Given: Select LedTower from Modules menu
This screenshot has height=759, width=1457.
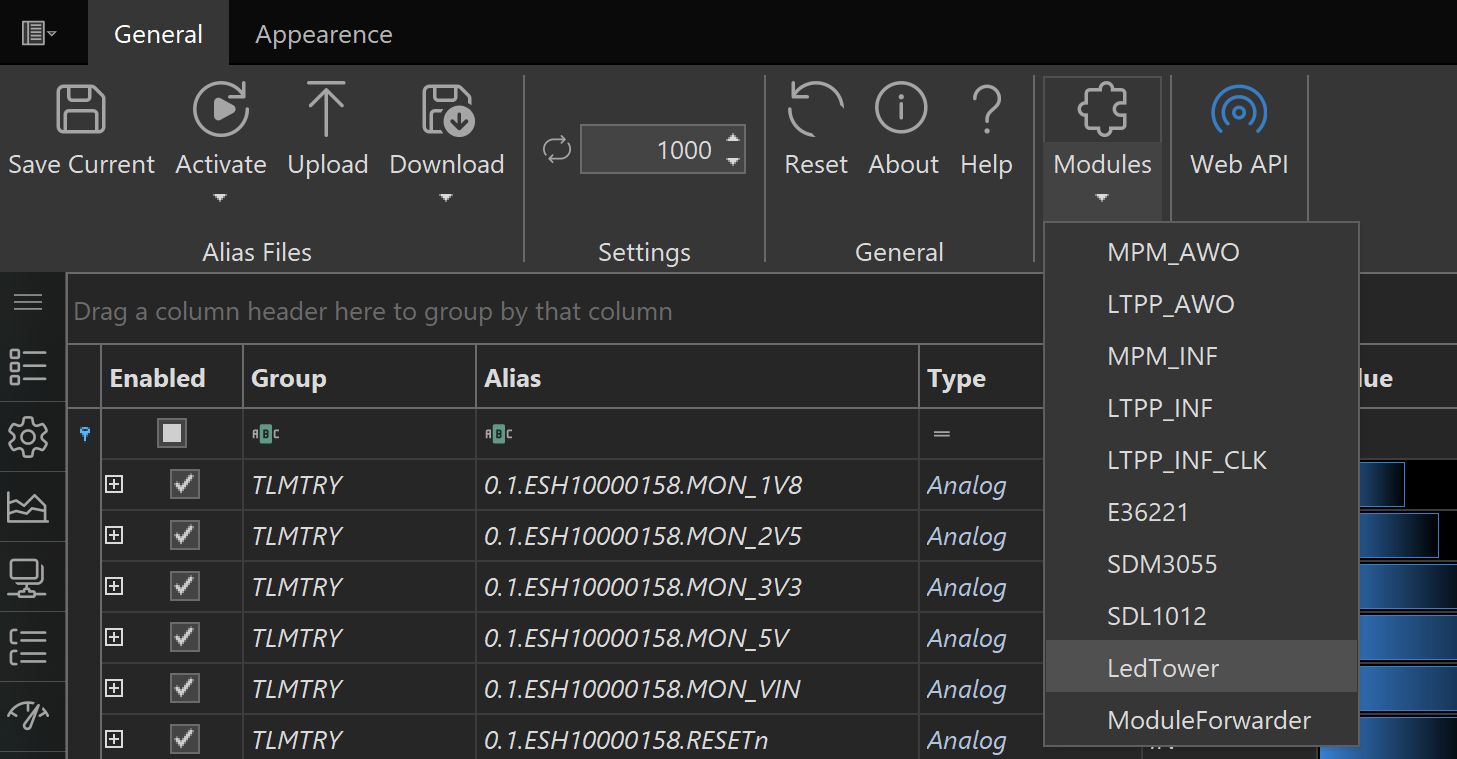Looking at the screenshot, I should point(1163,668).
